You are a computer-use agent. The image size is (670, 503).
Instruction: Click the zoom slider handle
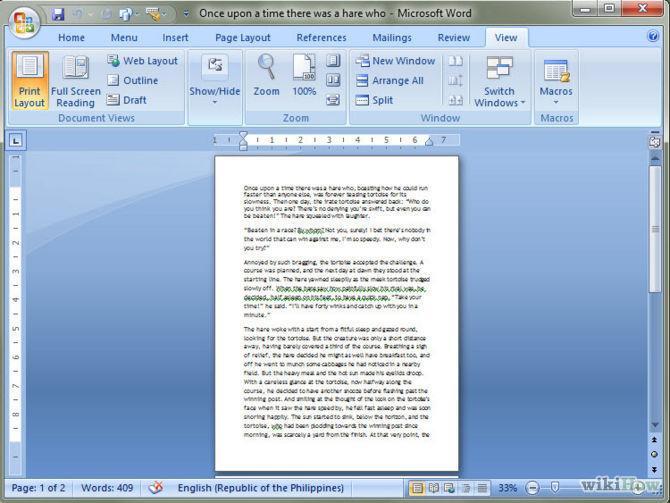click(555, 487)
